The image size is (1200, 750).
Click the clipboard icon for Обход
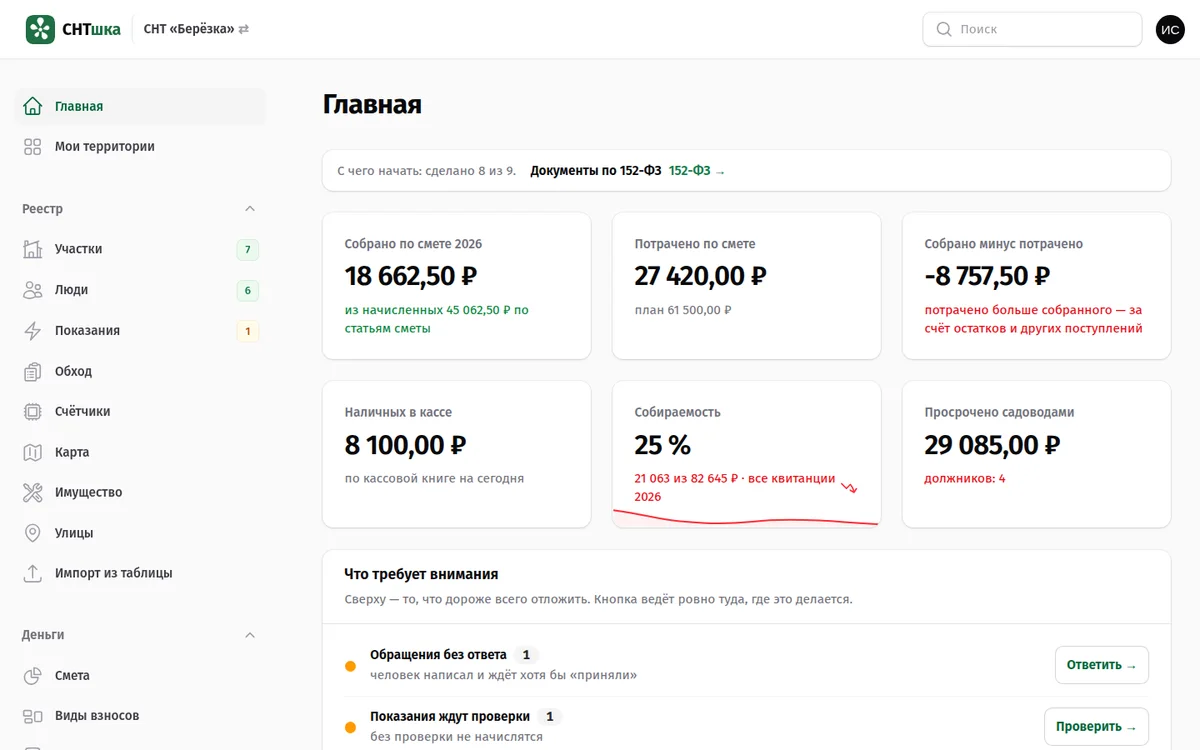33,371
